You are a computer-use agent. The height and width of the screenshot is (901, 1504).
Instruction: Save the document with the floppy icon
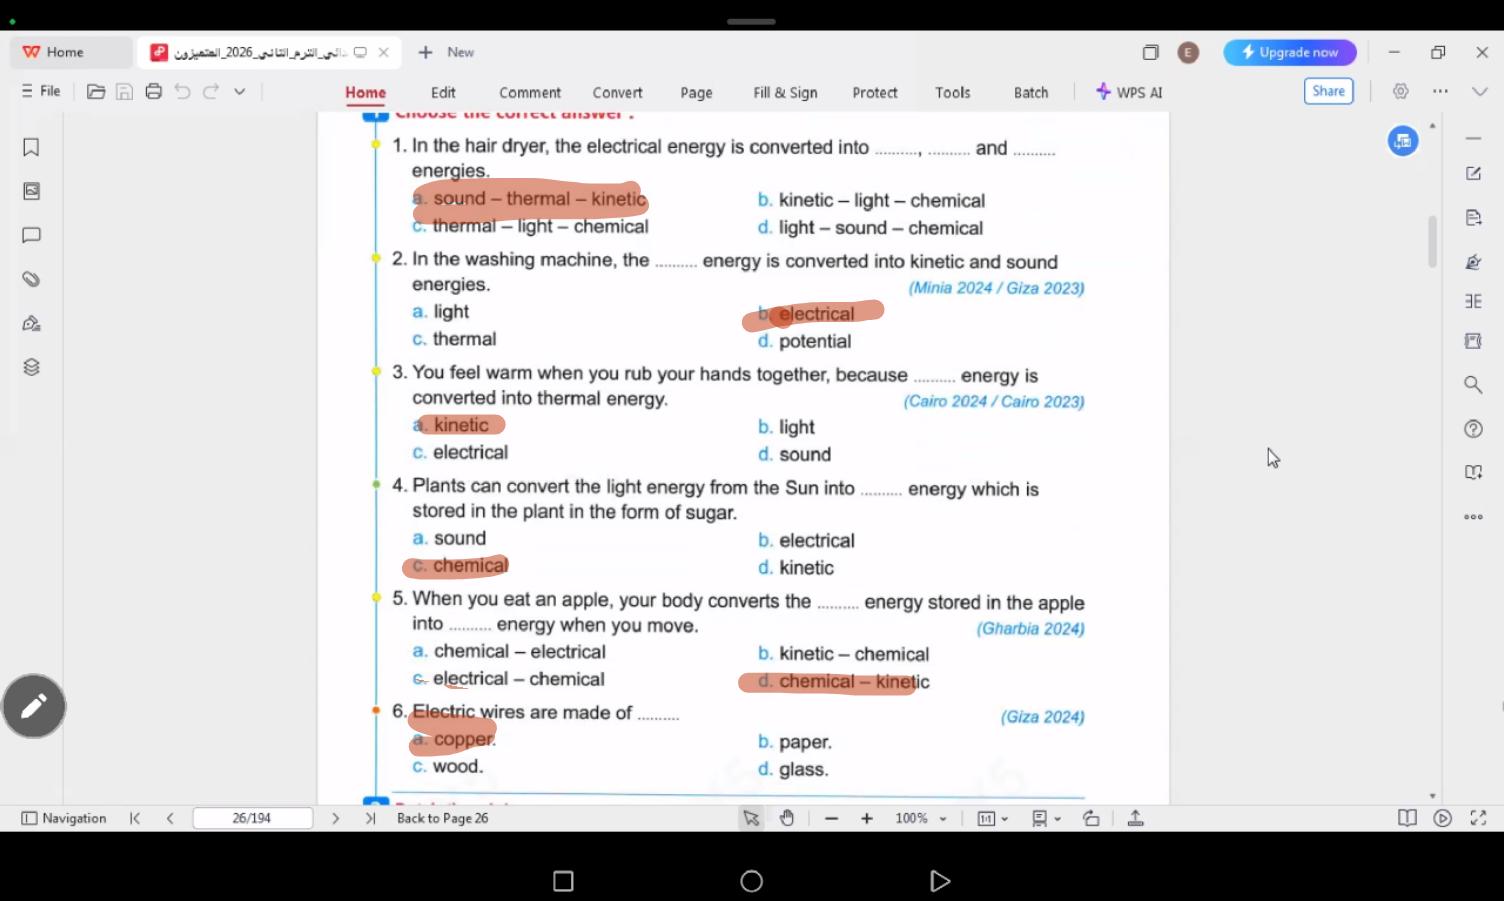coord(124,91)
